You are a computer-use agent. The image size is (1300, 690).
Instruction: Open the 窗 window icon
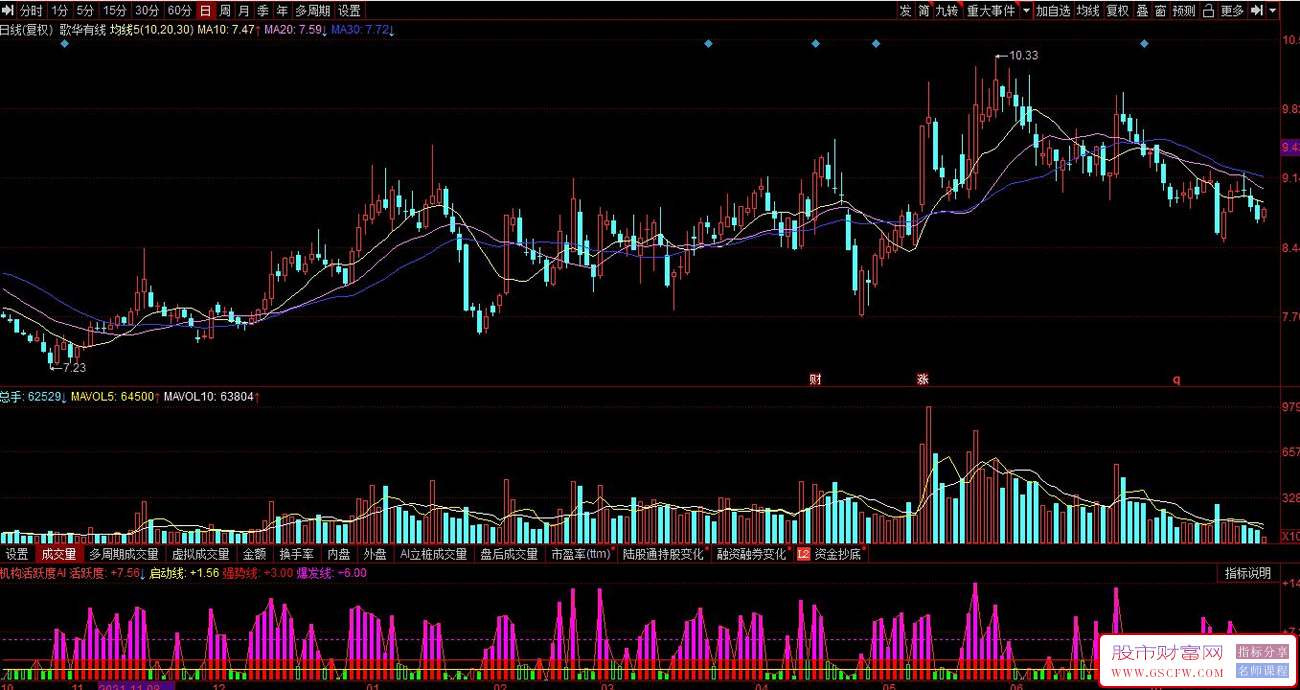(x=1160, y=11)
